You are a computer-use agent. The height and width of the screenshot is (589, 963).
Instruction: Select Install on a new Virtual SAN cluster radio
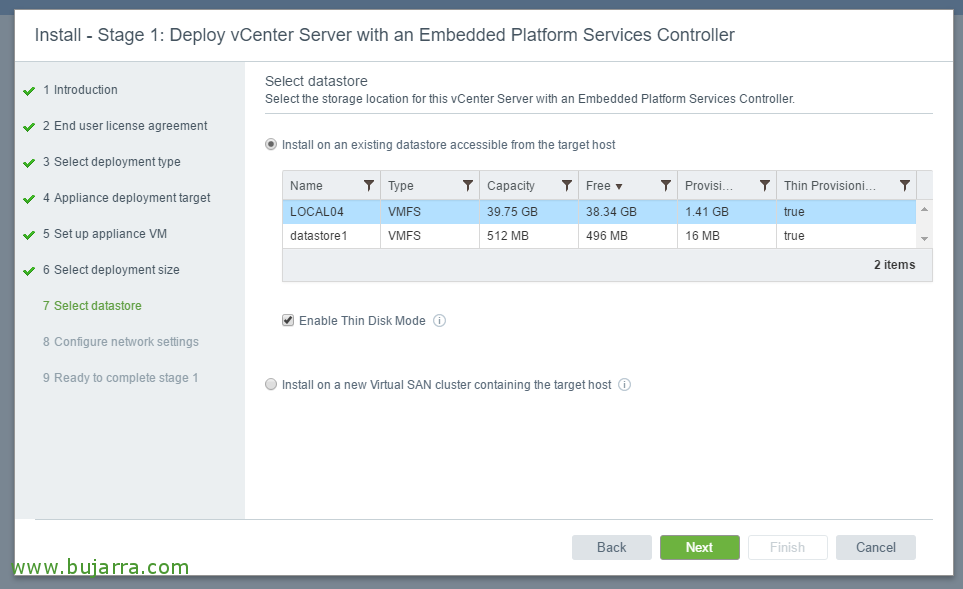pos(271,384)
